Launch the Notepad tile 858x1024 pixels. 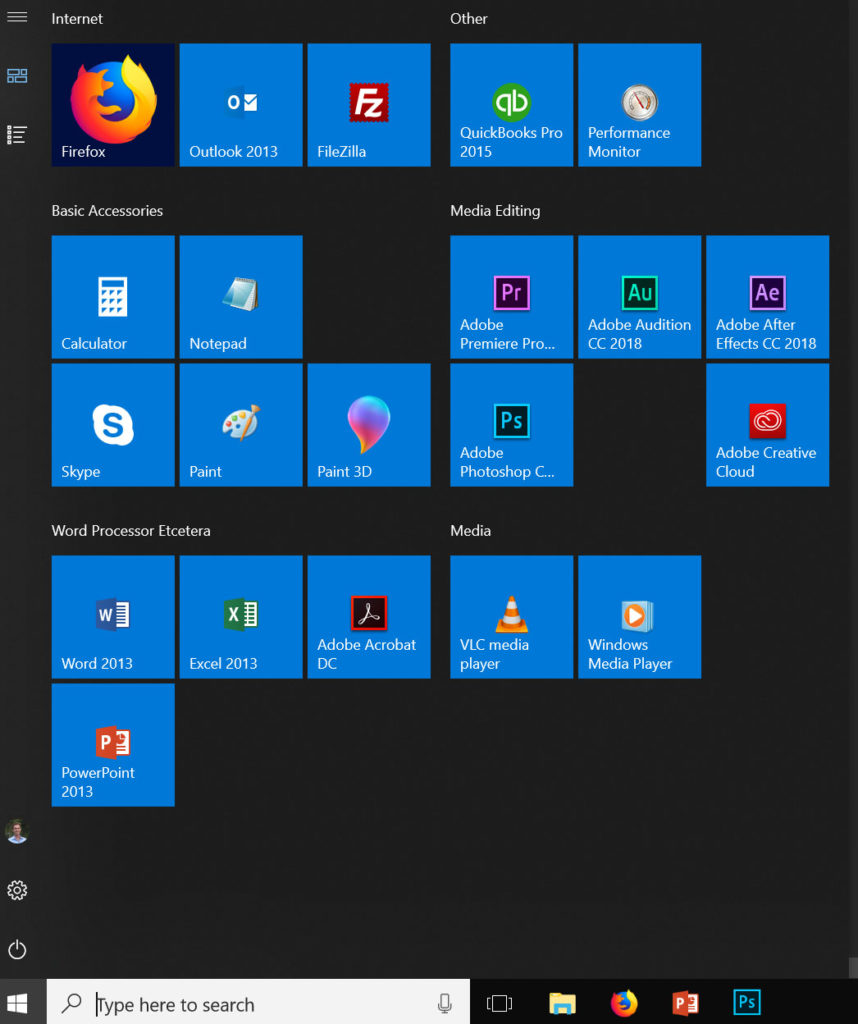click(x=241, y=297)
